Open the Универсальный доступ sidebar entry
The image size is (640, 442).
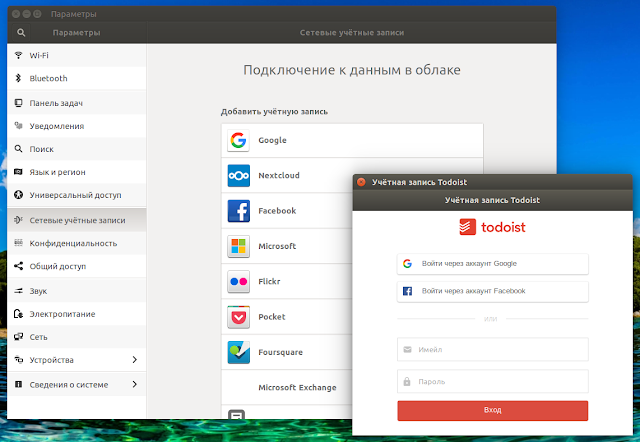coord(77,195)
